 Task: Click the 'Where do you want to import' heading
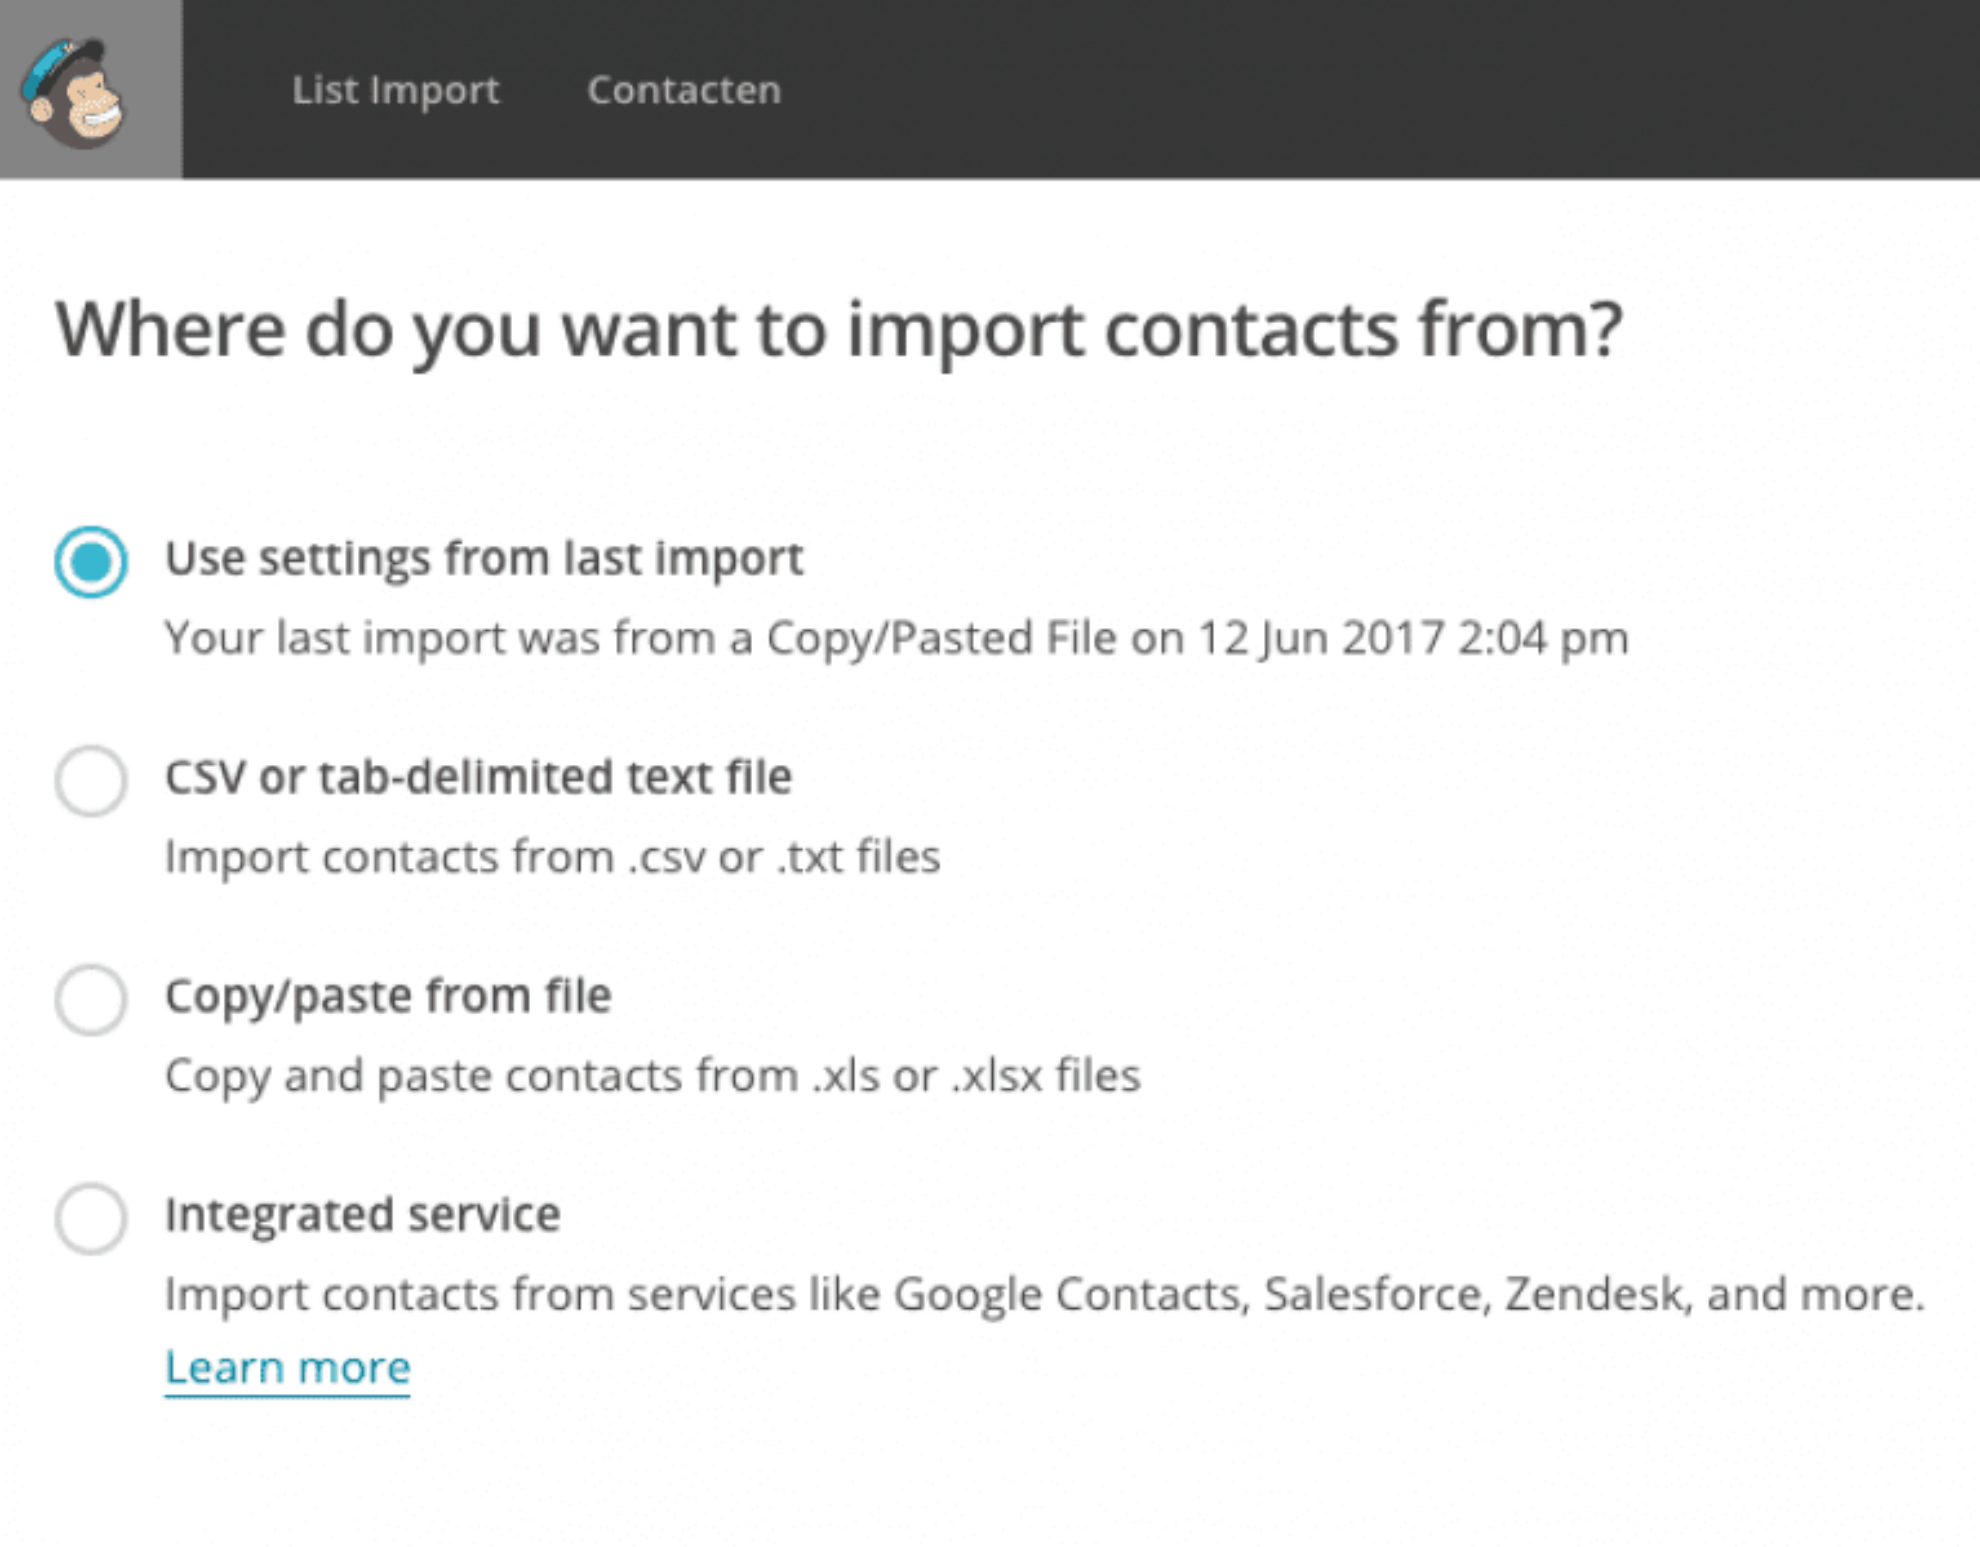(839, 330)
